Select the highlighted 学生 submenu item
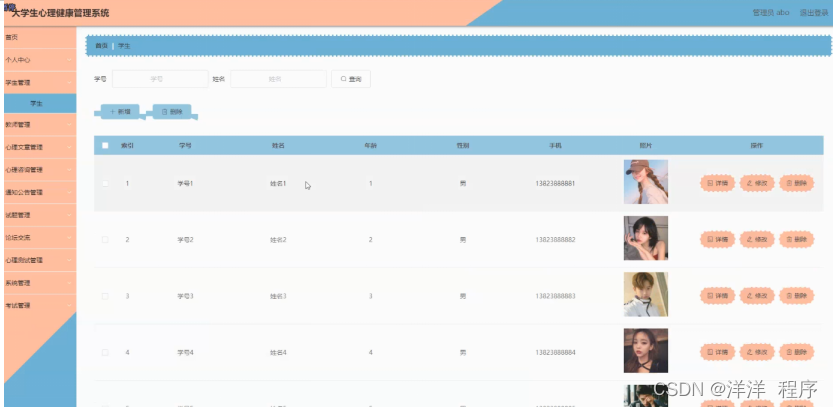This screenshot has width=833, height=408. [x=40, y=104]
